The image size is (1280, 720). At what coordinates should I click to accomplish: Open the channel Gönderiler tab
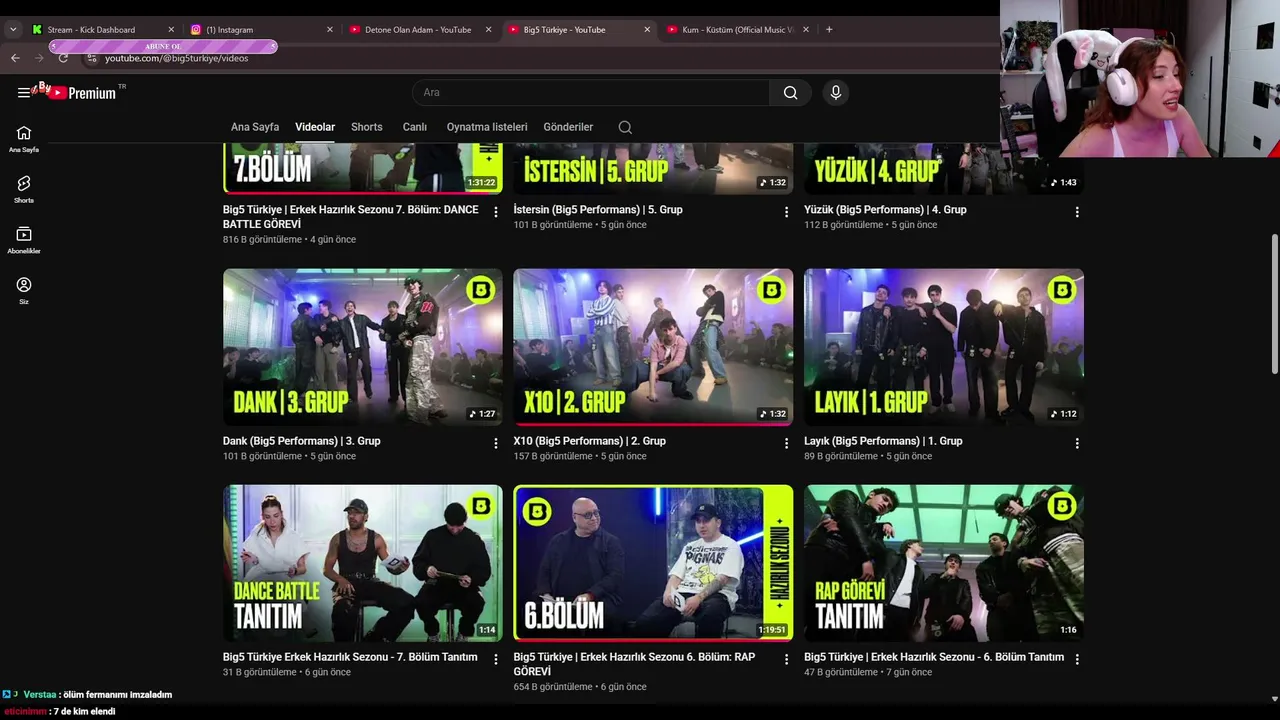pos(568,127)
